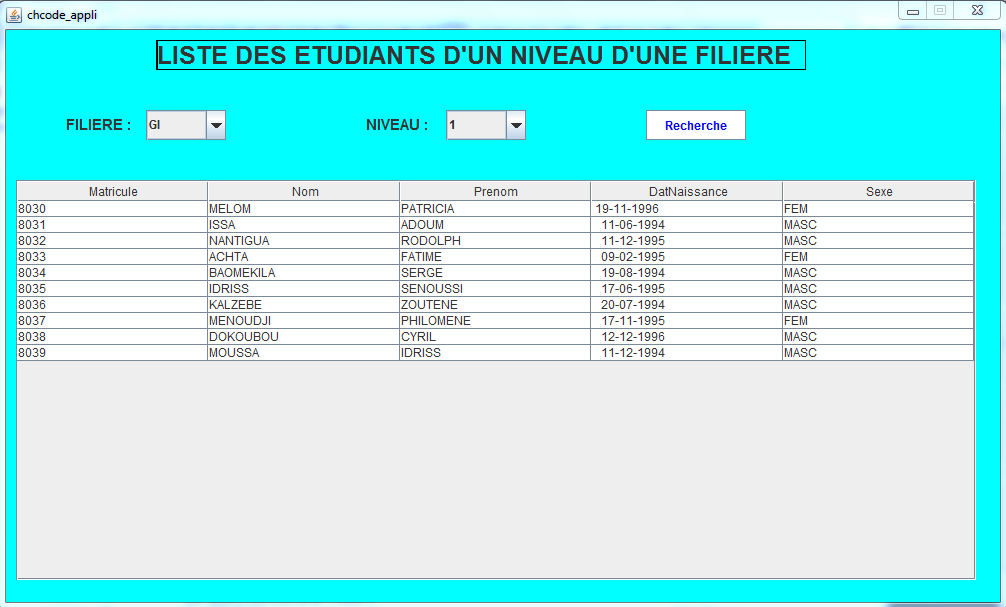Select the first-name cell PHILOMENE
This screenshot has height=607, width=1006.
[495, 321]
